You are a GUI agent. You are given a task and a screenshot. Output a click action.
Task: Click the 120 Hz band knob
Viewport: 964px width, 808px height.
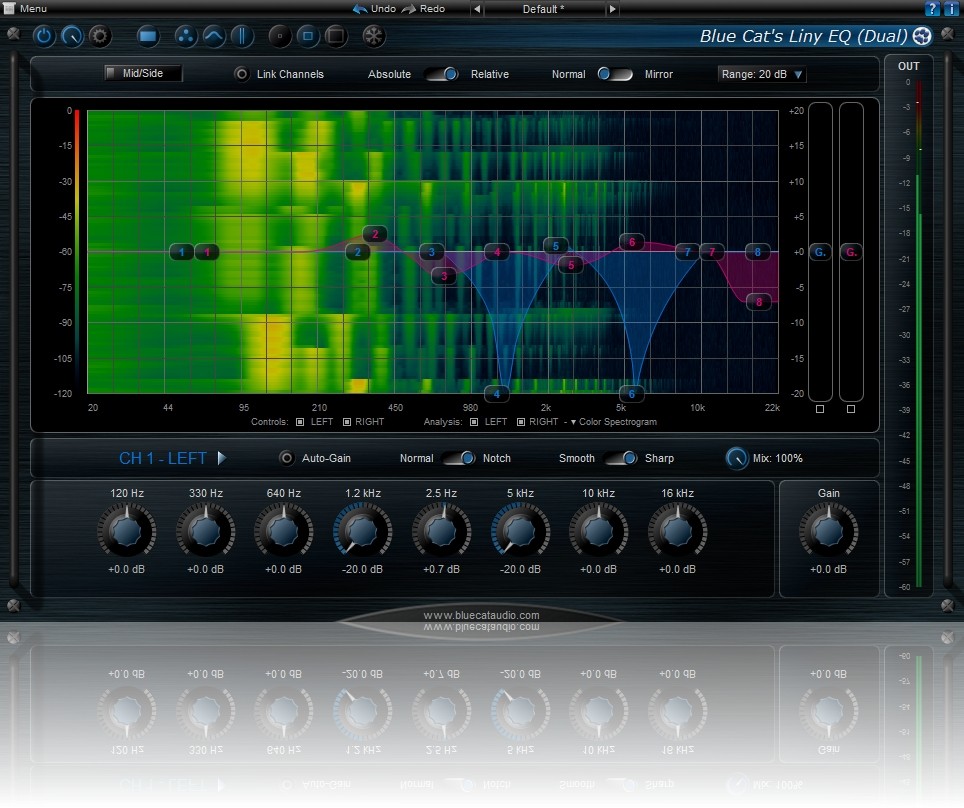[127, 531]
